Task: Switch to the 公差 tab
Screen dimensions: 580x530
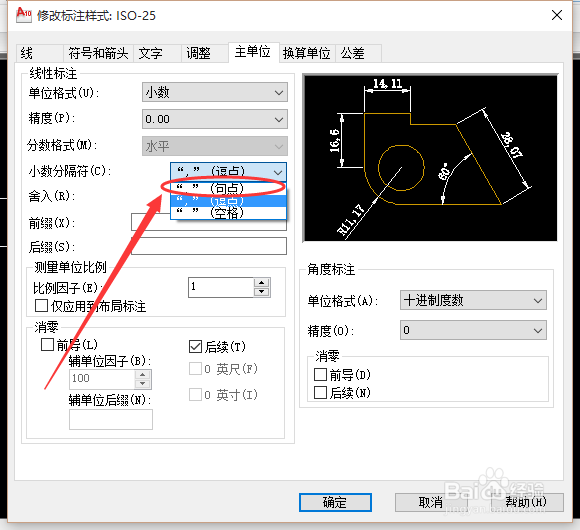Action: [358, 53]
